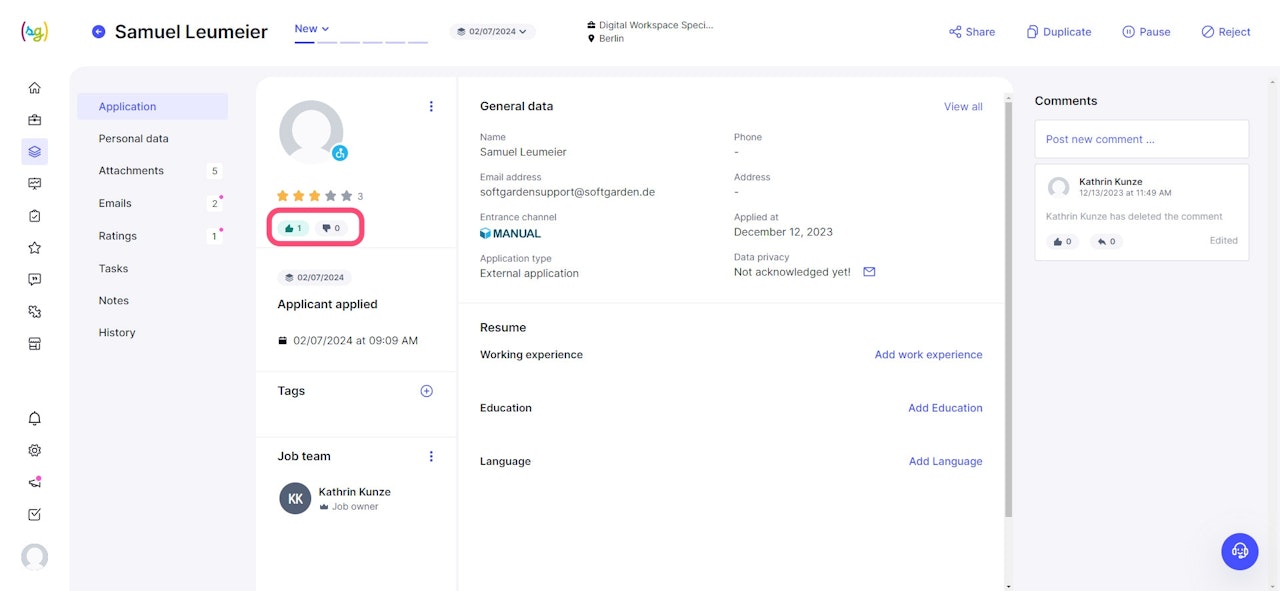Click the data privacy envelope icon

[x=869, y=272]
